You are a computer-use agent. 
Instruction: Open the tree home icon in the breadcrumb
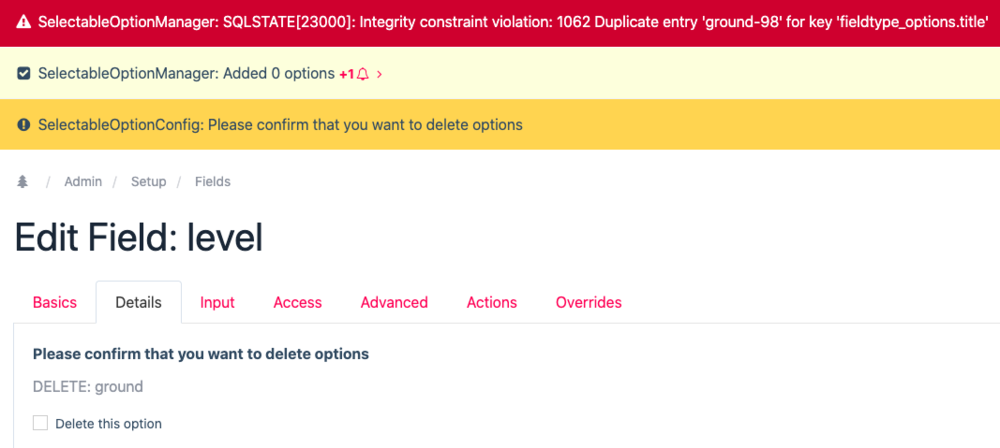(x=23, y=181)
